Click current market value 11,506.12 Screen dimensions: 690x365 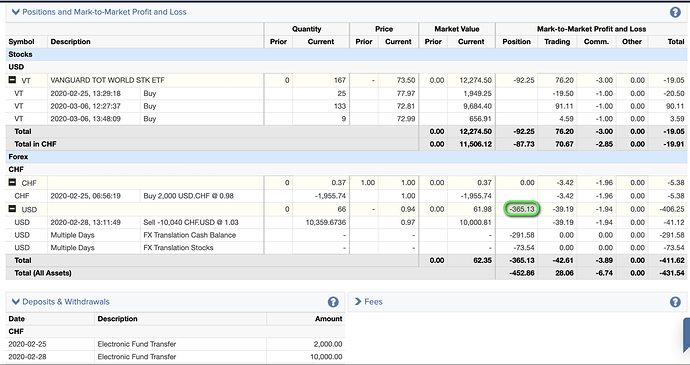475,144
